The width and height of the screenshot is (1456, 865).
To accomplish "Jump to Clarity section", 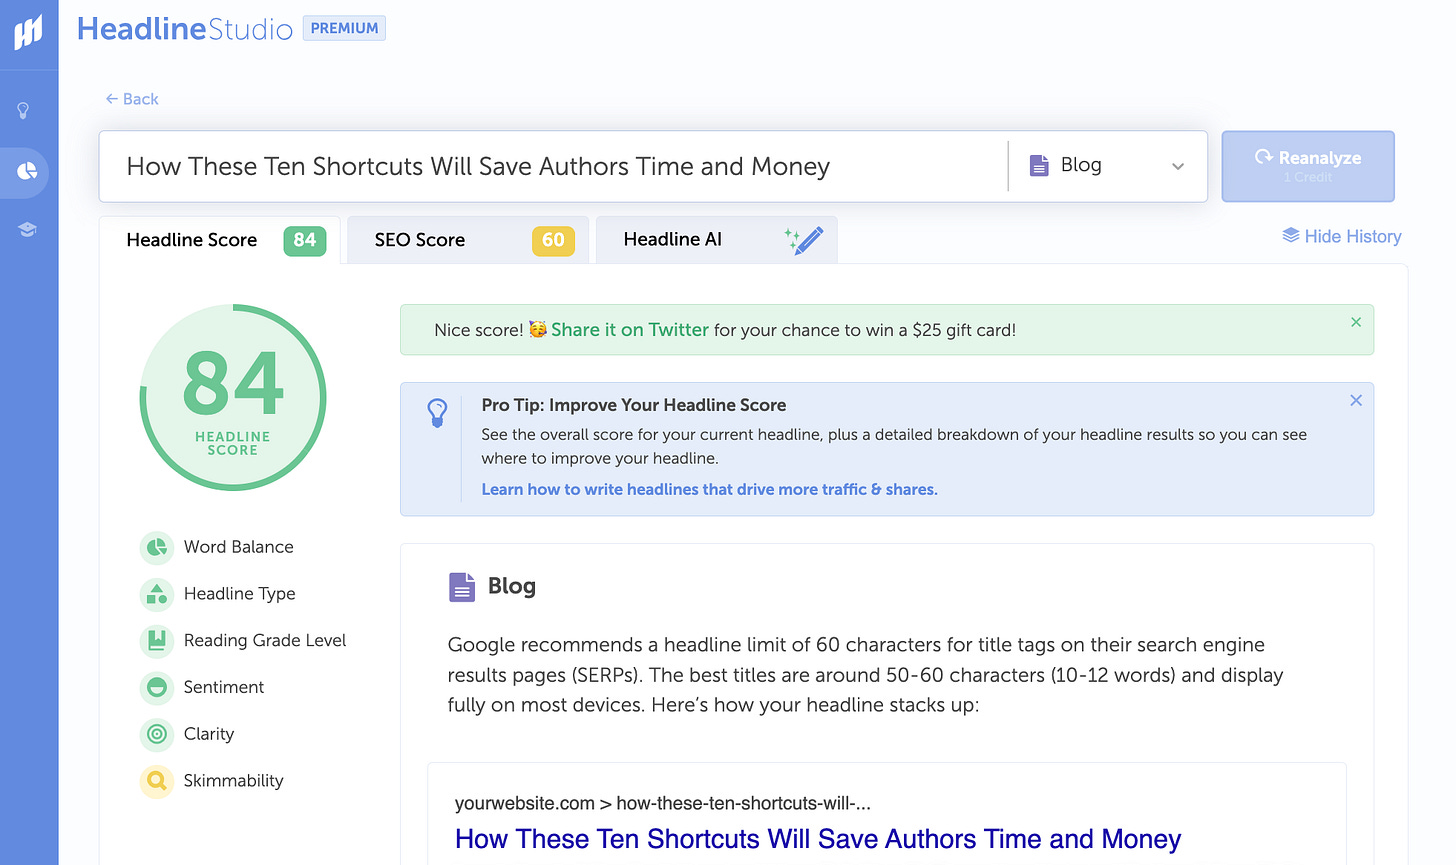I will coord(209,734).
